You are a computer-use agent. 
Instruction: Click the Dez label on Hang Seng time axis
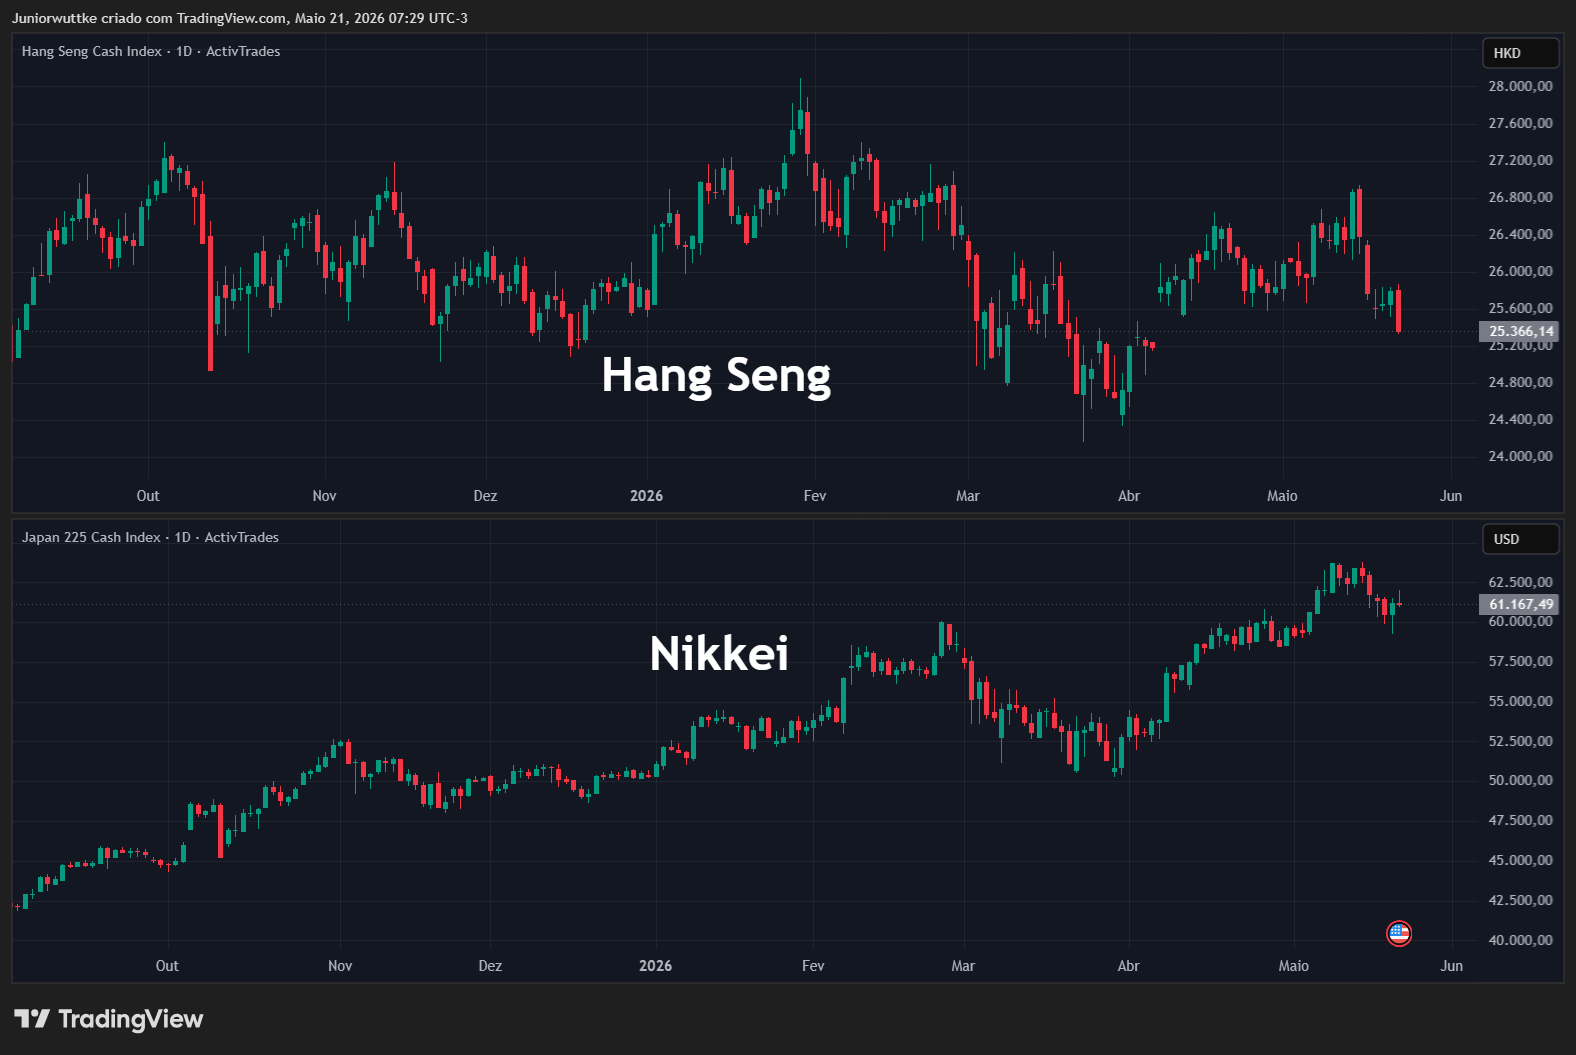[485, 496]
